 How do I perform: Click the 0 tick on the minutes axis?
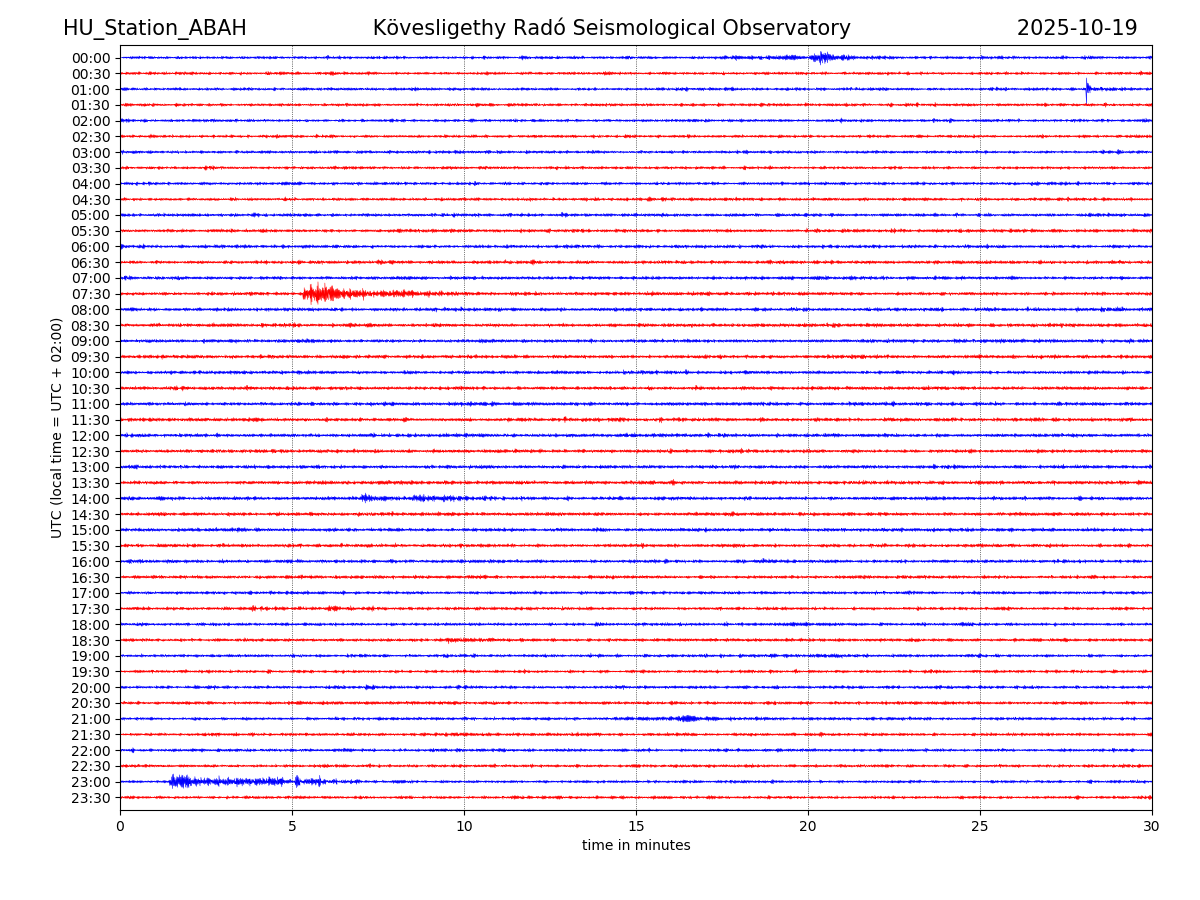pos(120,826)
